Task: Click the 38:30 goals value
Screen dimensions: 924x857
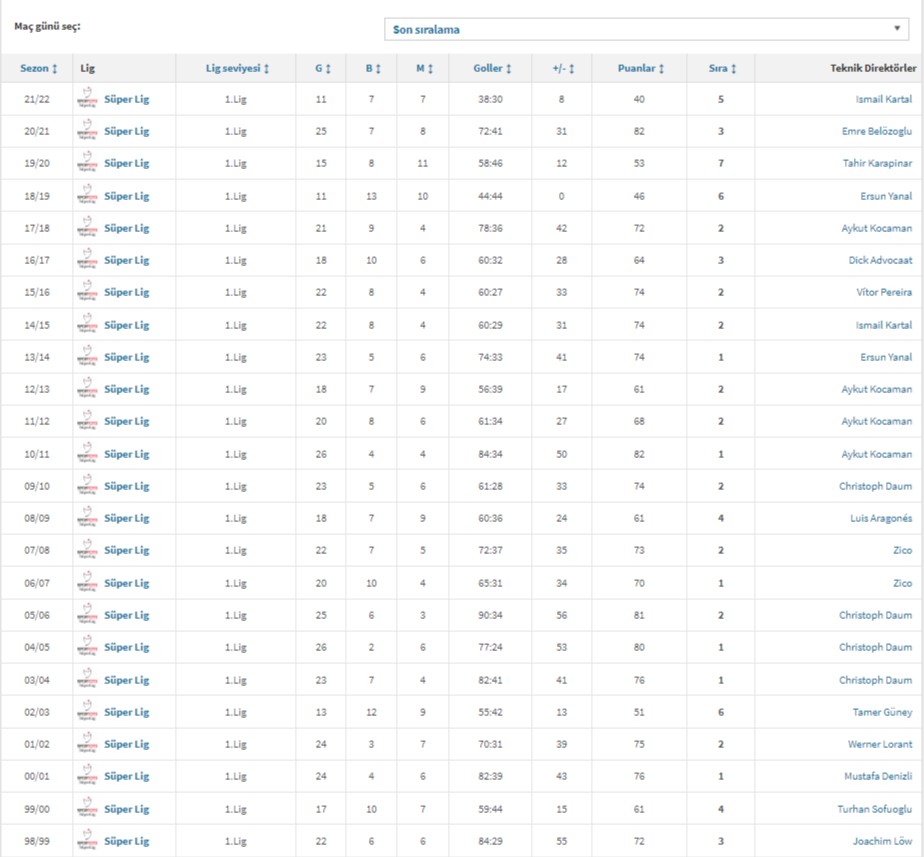Action: [490, 98]
